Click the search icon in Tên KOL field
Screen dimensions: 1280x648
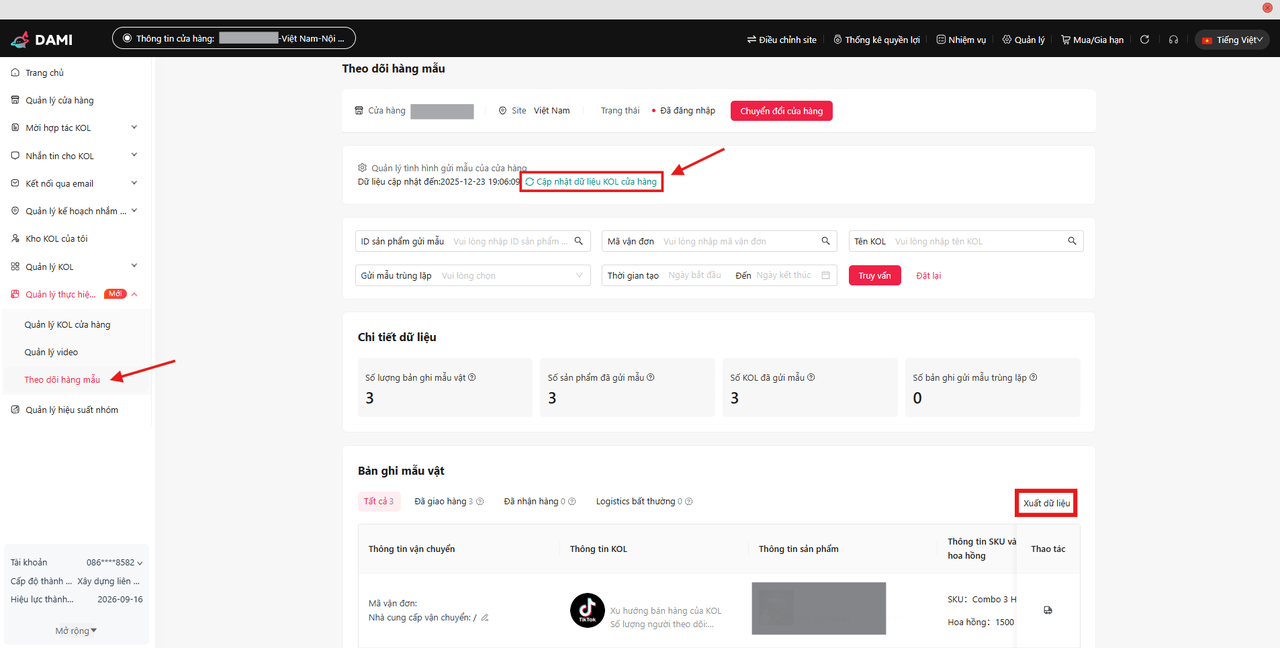(x=1071, y=241)
